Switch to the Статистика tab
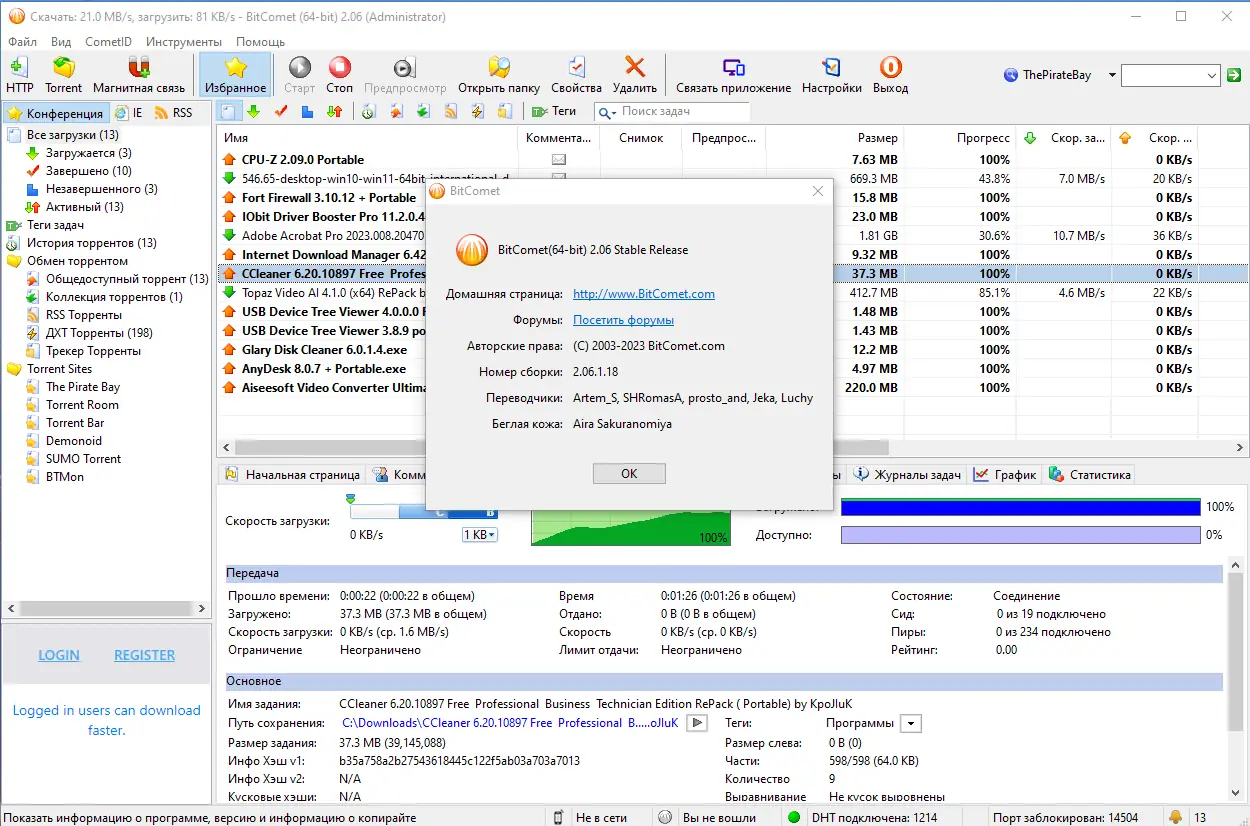The image size is (1250, 826). pyautogui.click(x=1091, y=475)
